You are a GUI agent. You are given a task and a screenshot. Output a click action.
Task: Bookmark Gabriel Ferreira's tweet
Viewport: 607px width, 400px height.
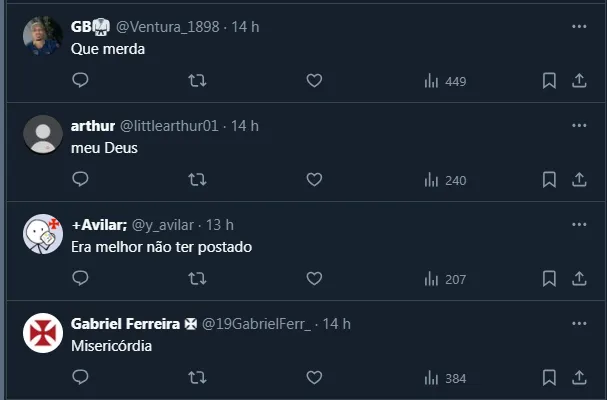[x=549, y=378]
